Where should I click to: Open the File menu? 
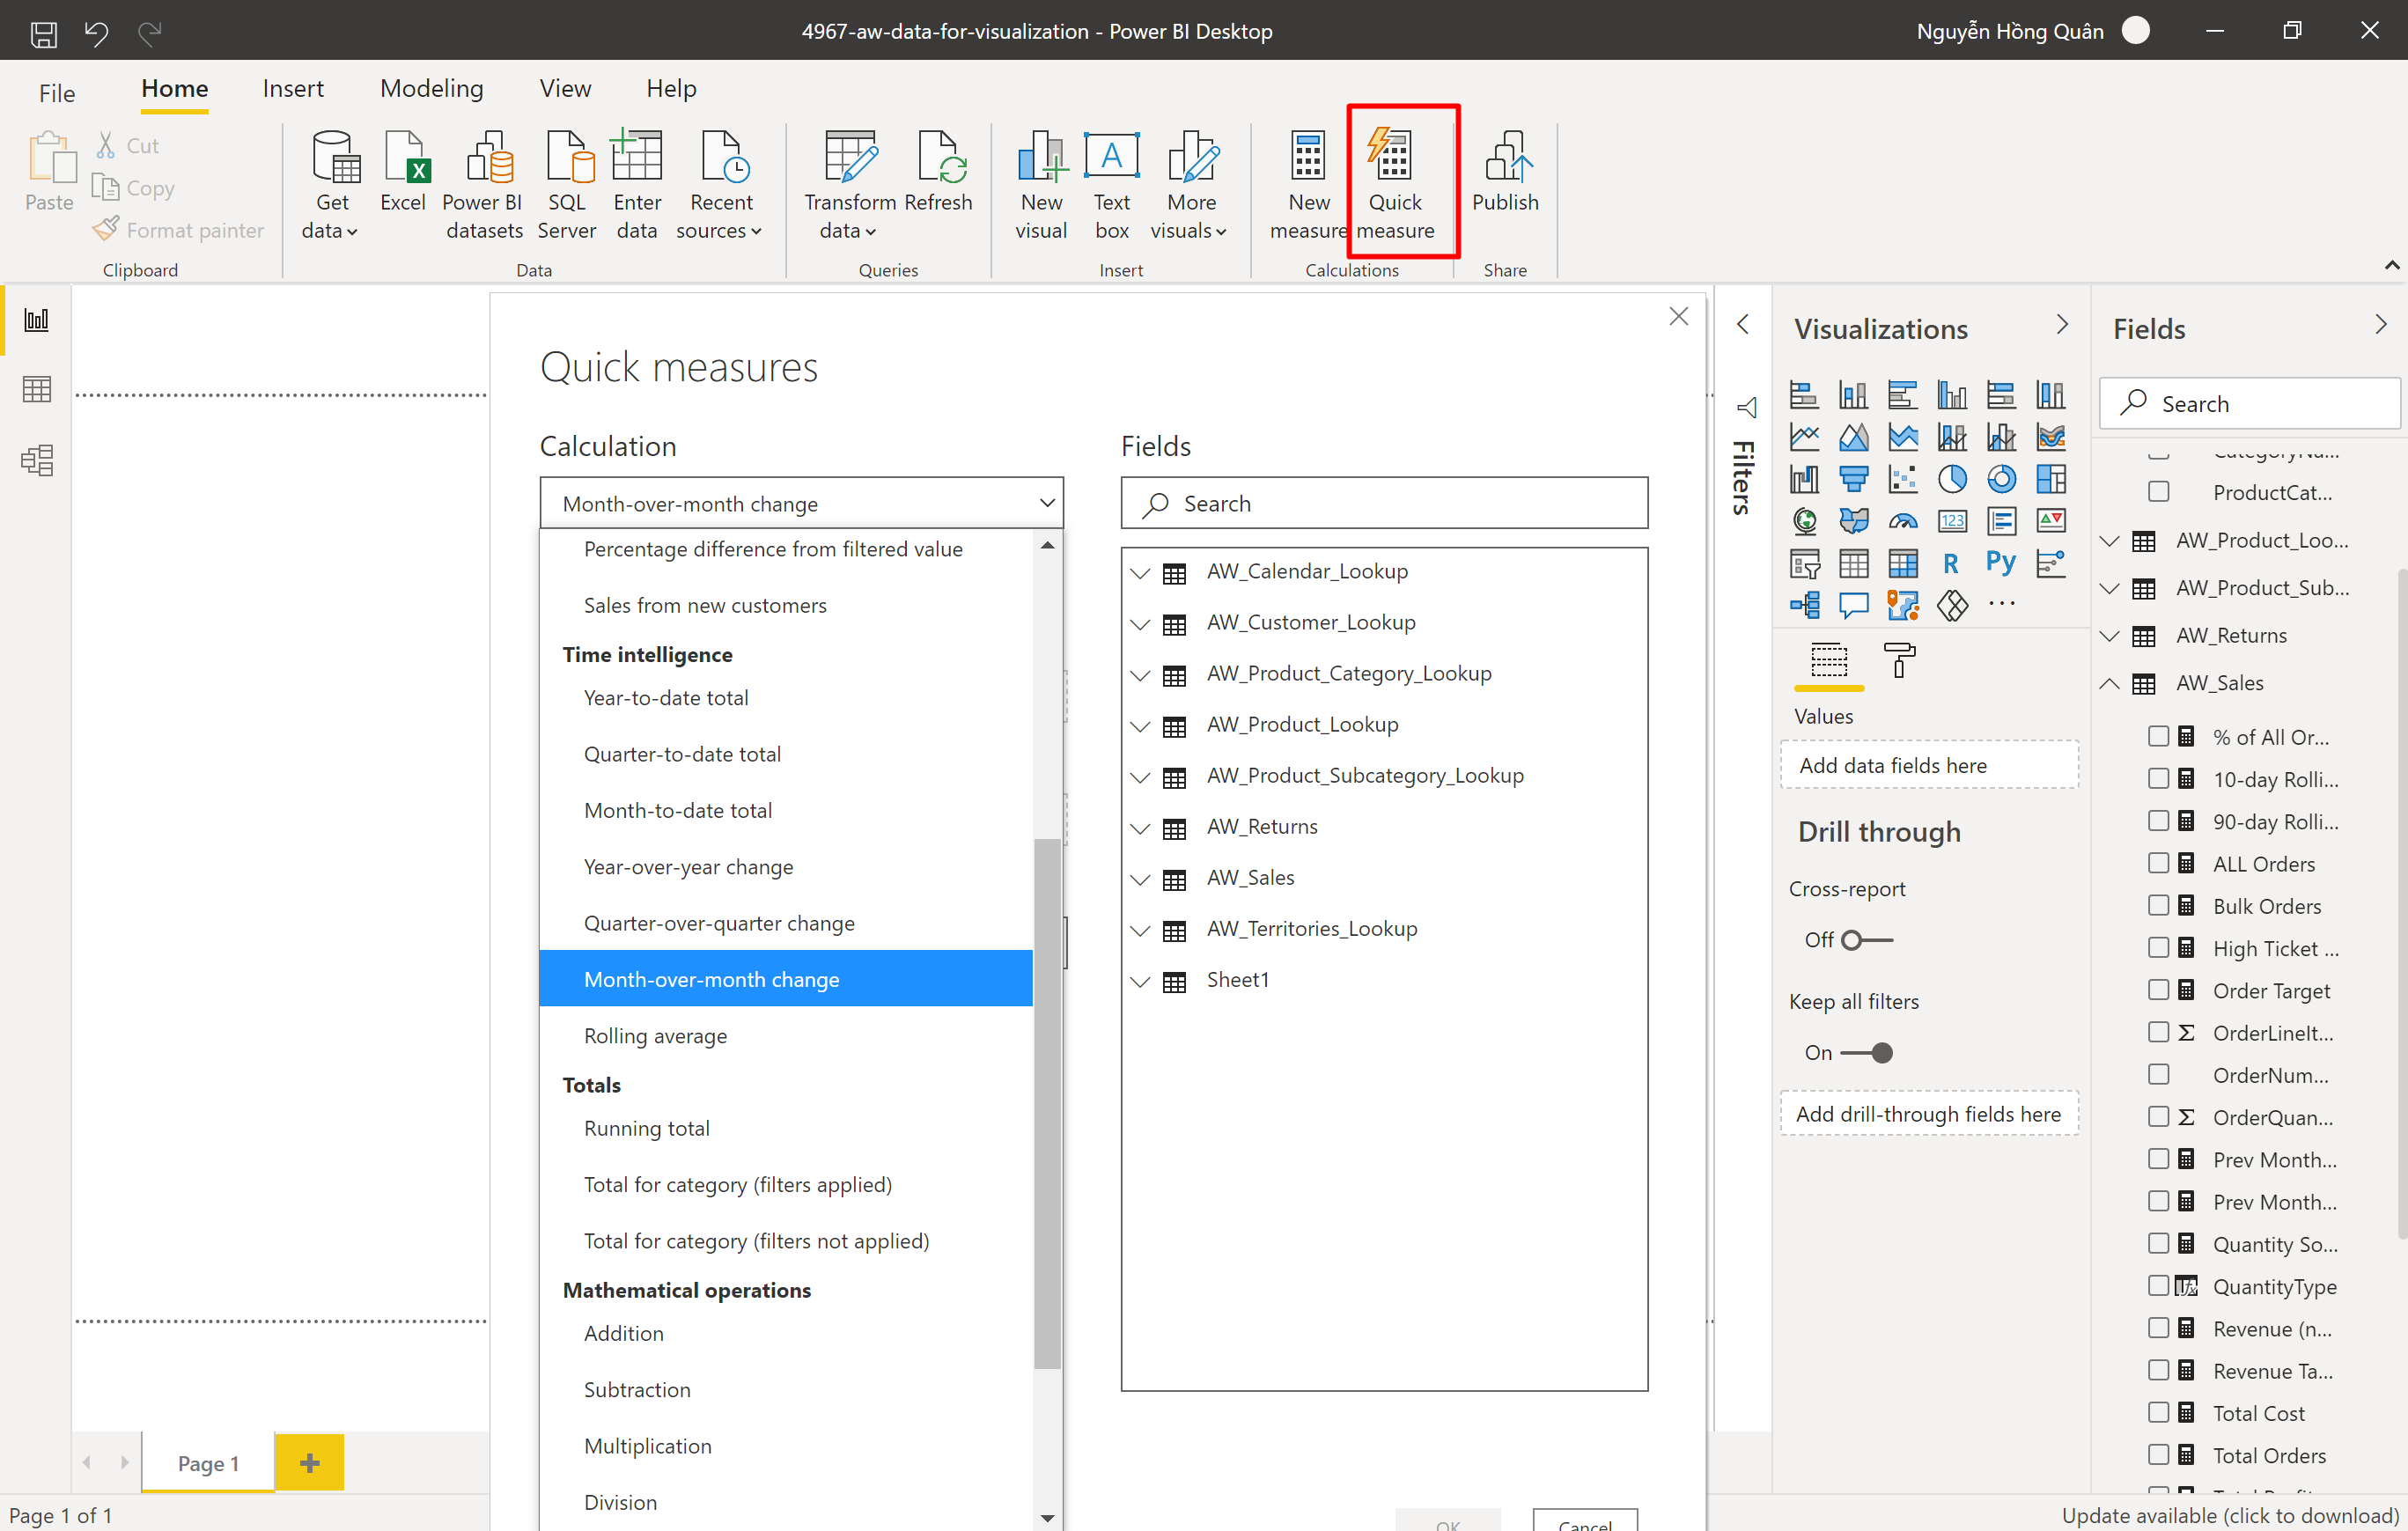point(57,93)
